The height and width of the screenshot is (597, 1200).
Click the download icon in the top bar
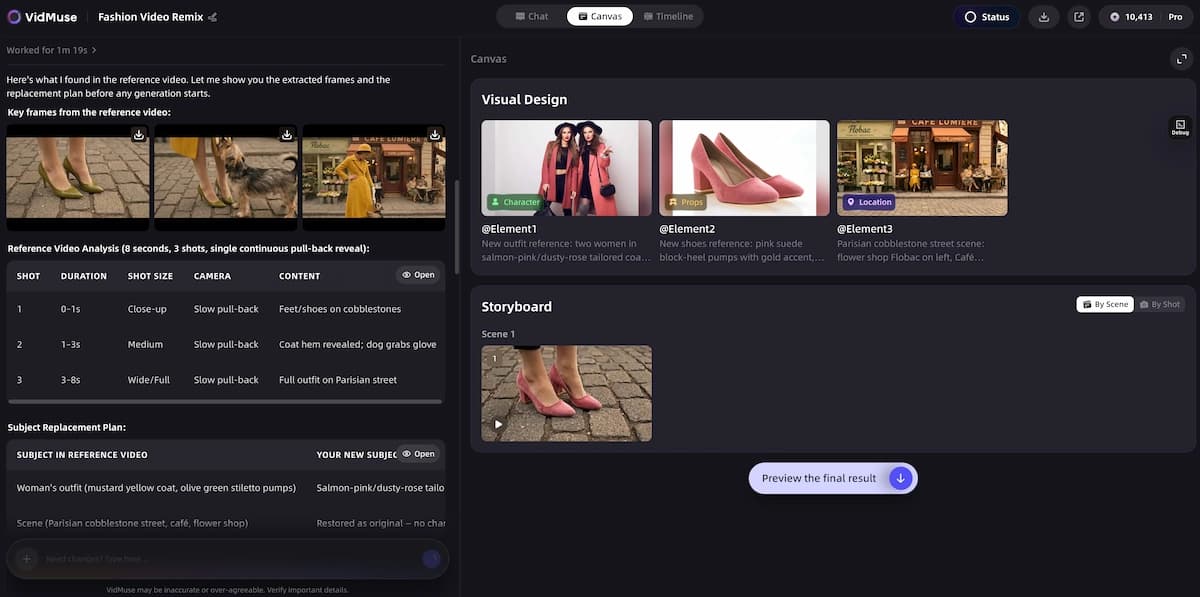(1044, 17)
